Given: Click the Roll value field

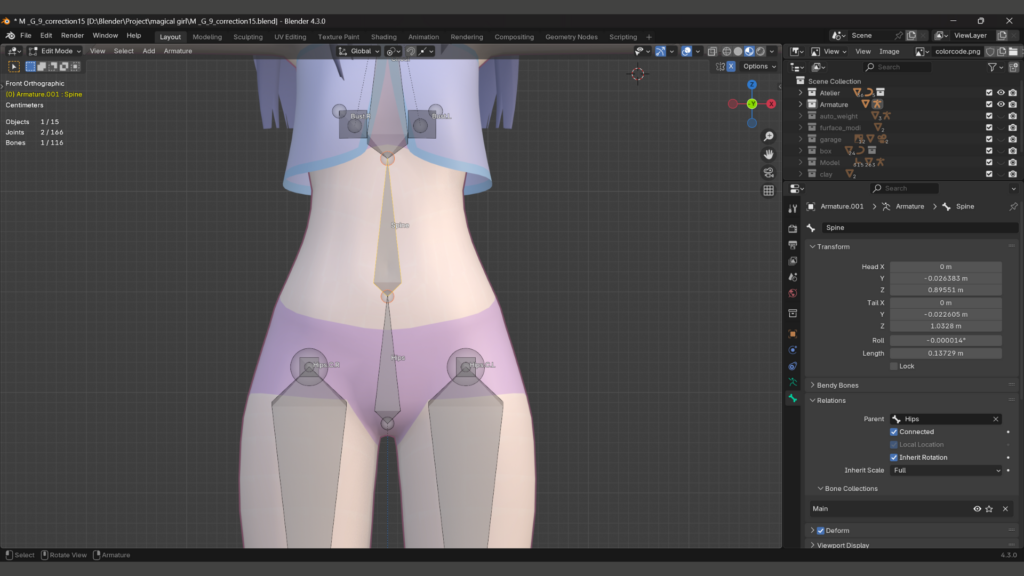Looking at the screenshot, I should [x=945, y=340].
